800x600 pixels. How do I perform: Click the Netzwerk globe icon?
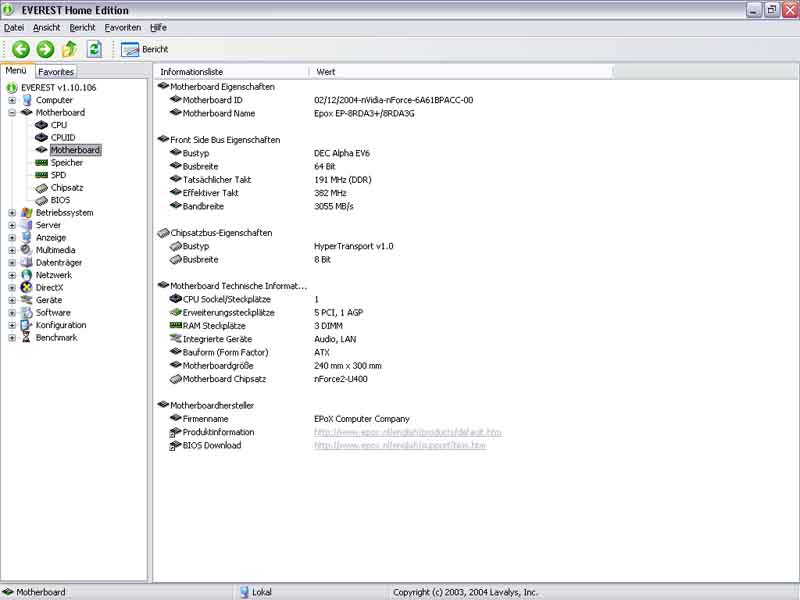[x=27, y=275]
